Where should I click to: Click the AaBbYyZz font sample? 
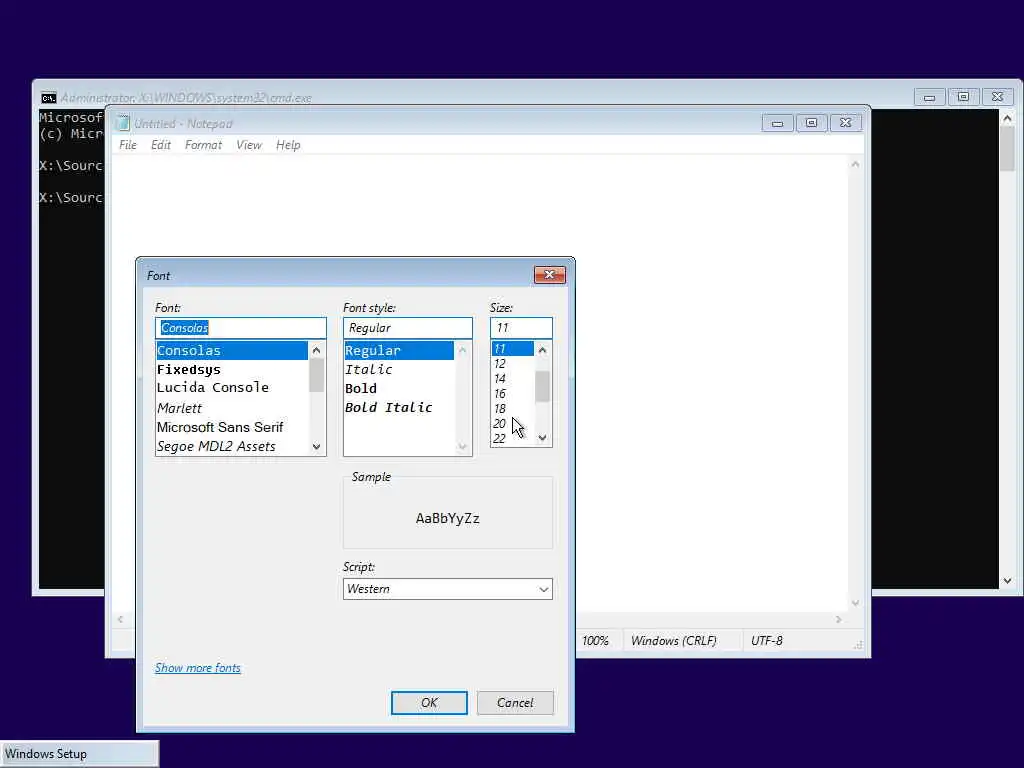[x=448, y=519]
